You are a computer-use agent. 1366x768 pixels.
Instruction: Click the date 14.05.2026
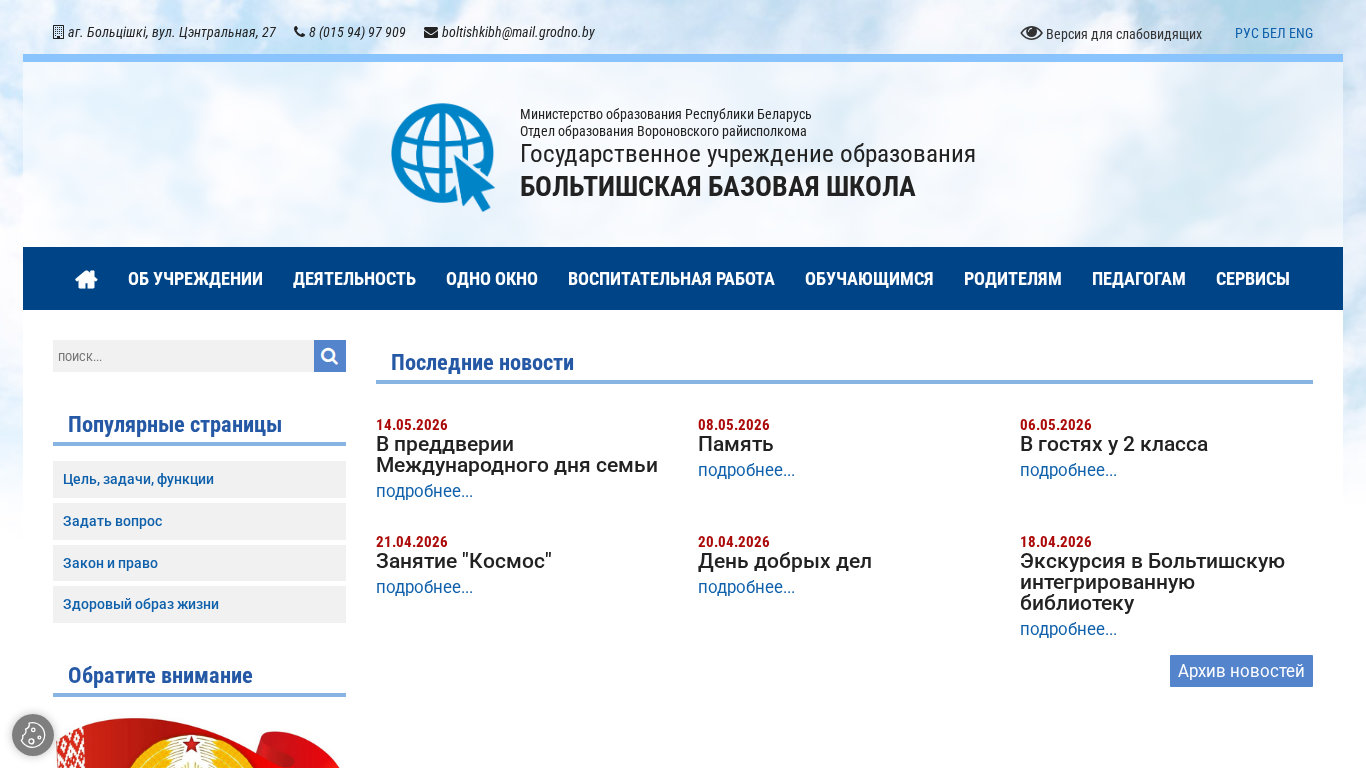[x=412, y=425]
